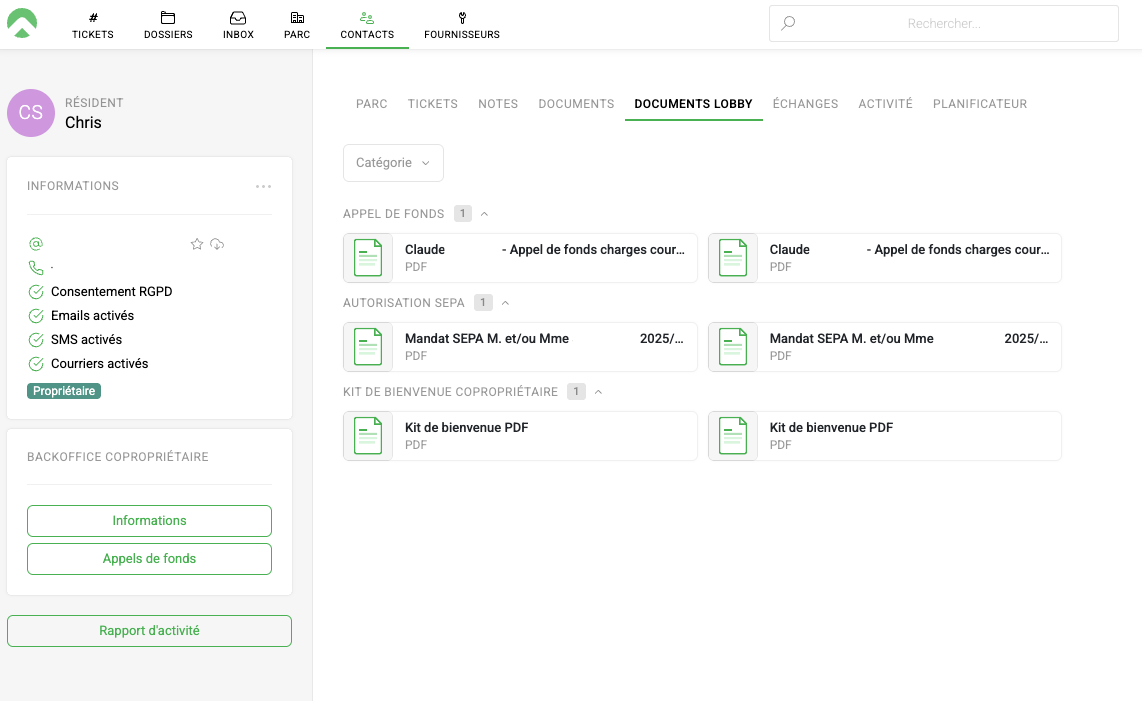Open the Informations three-dot menu

pyautogui.click(x=263, y=186)
